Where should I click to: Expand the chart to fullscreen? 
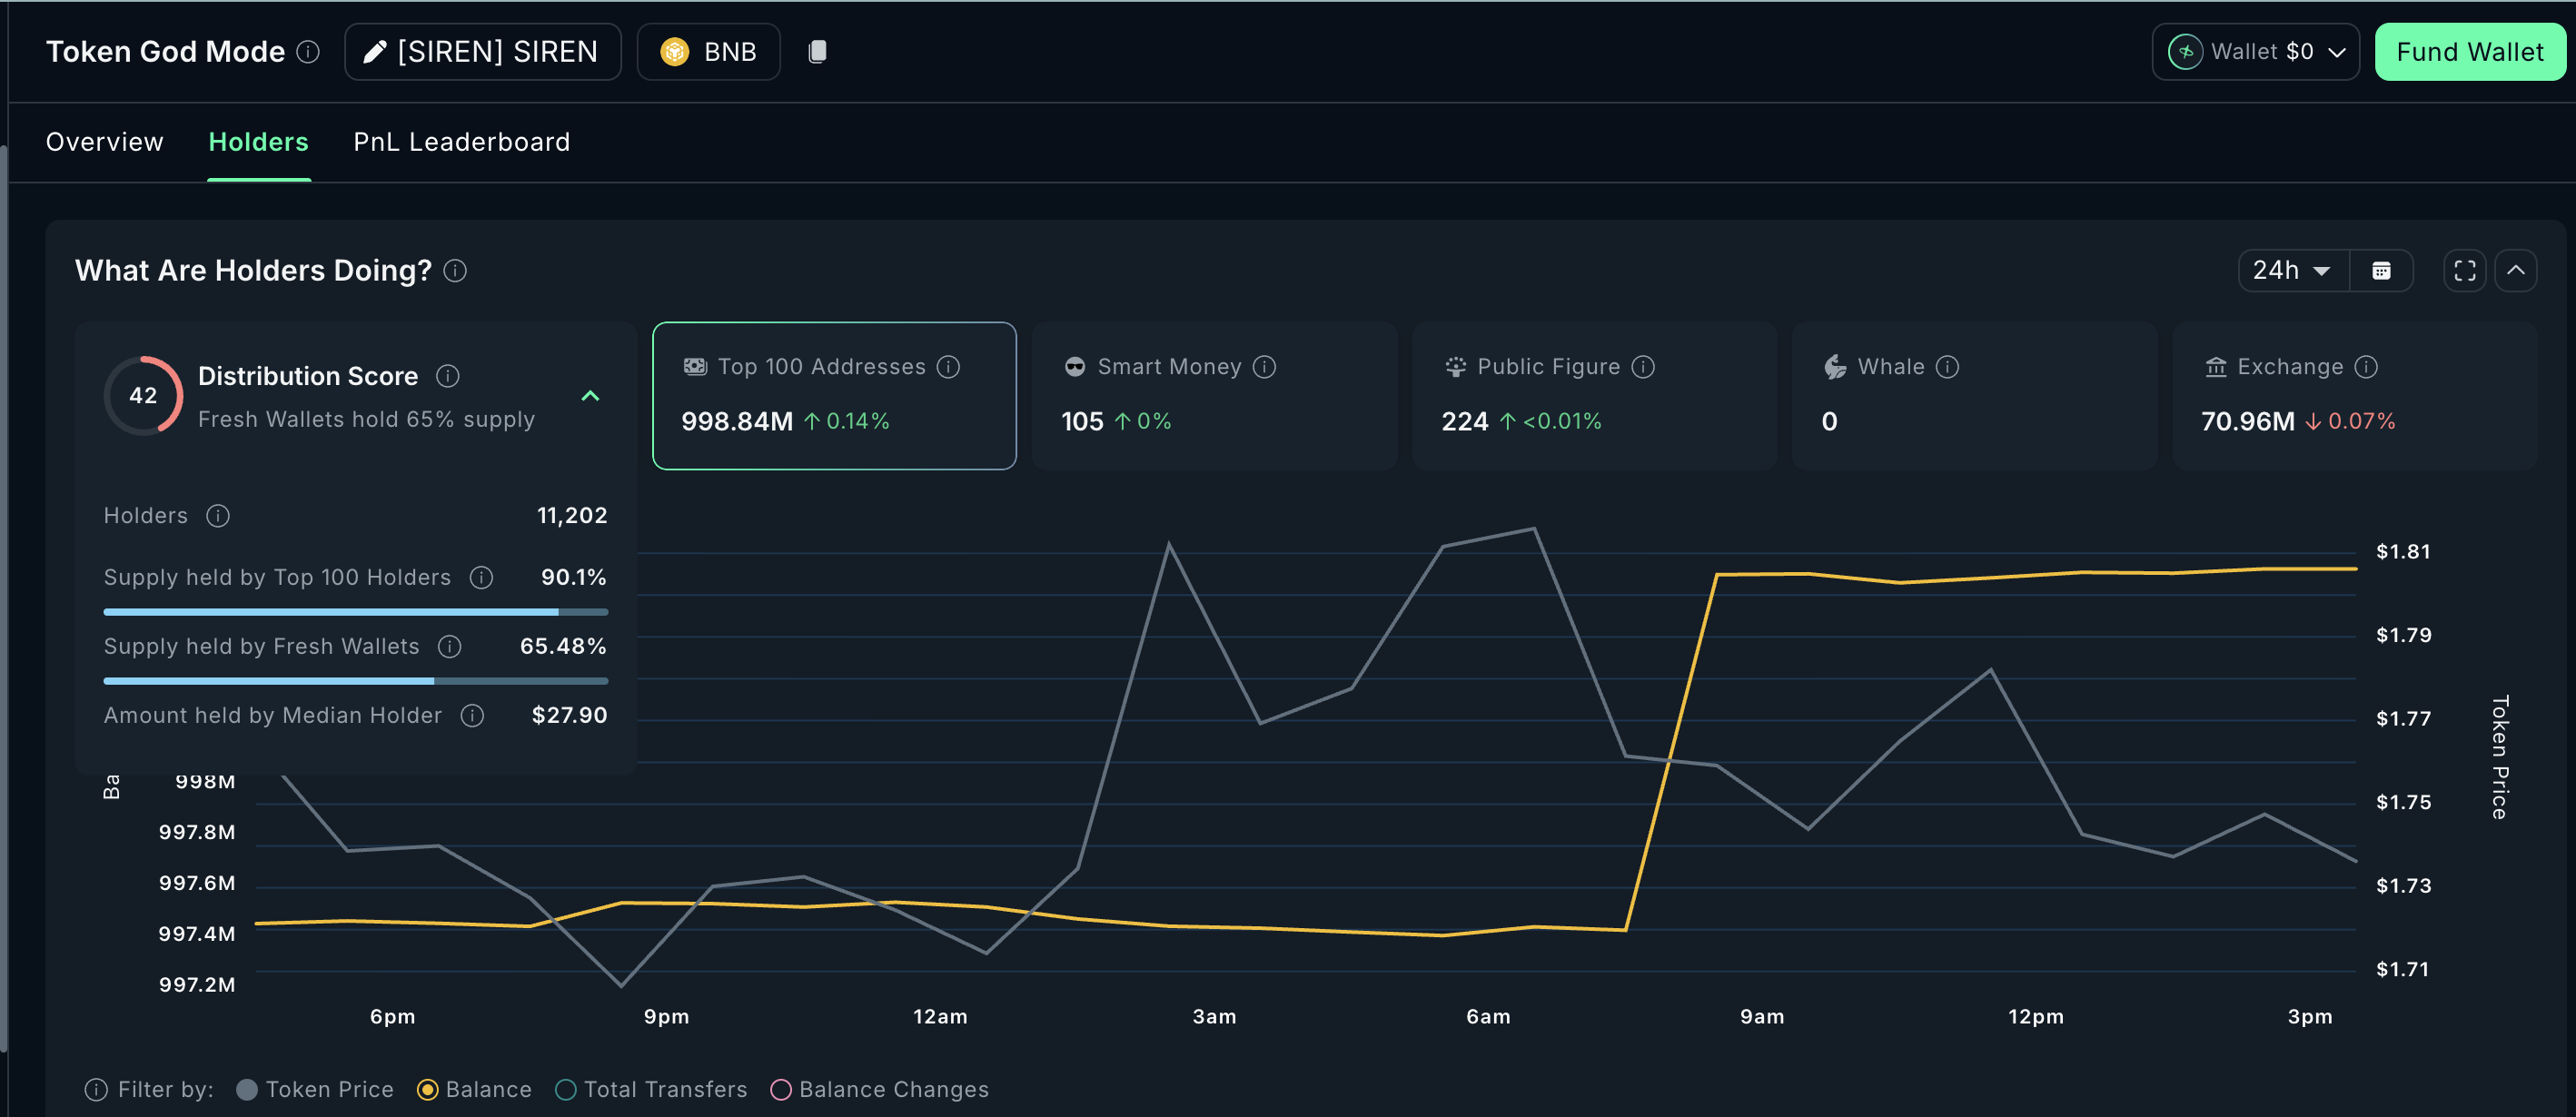pos(2464,271)
